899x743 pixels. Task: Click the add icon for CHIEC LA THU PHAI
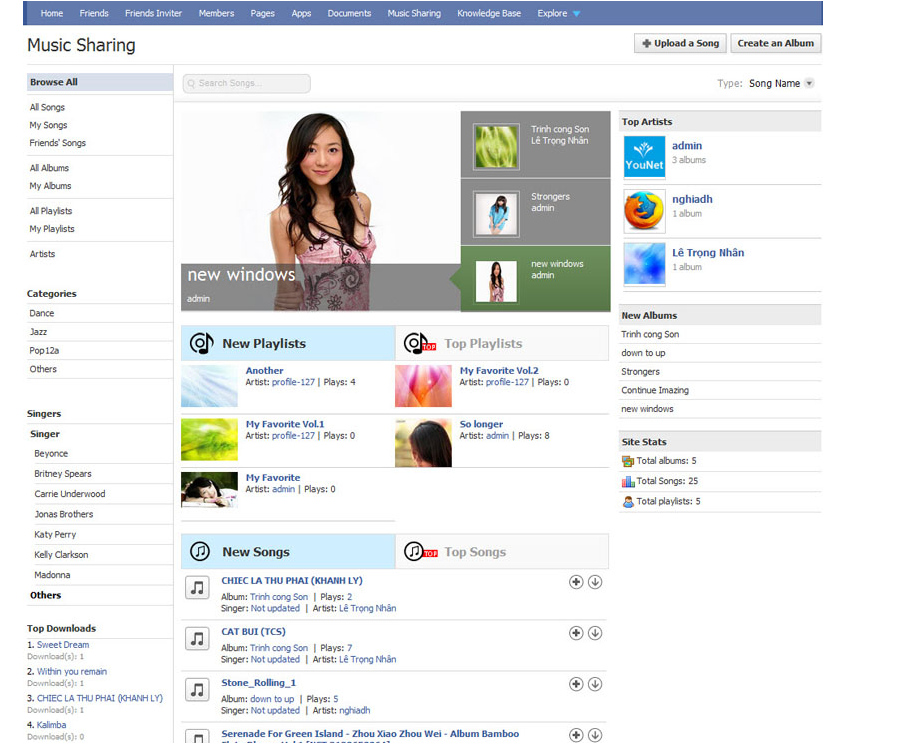[x=576, y=582]
